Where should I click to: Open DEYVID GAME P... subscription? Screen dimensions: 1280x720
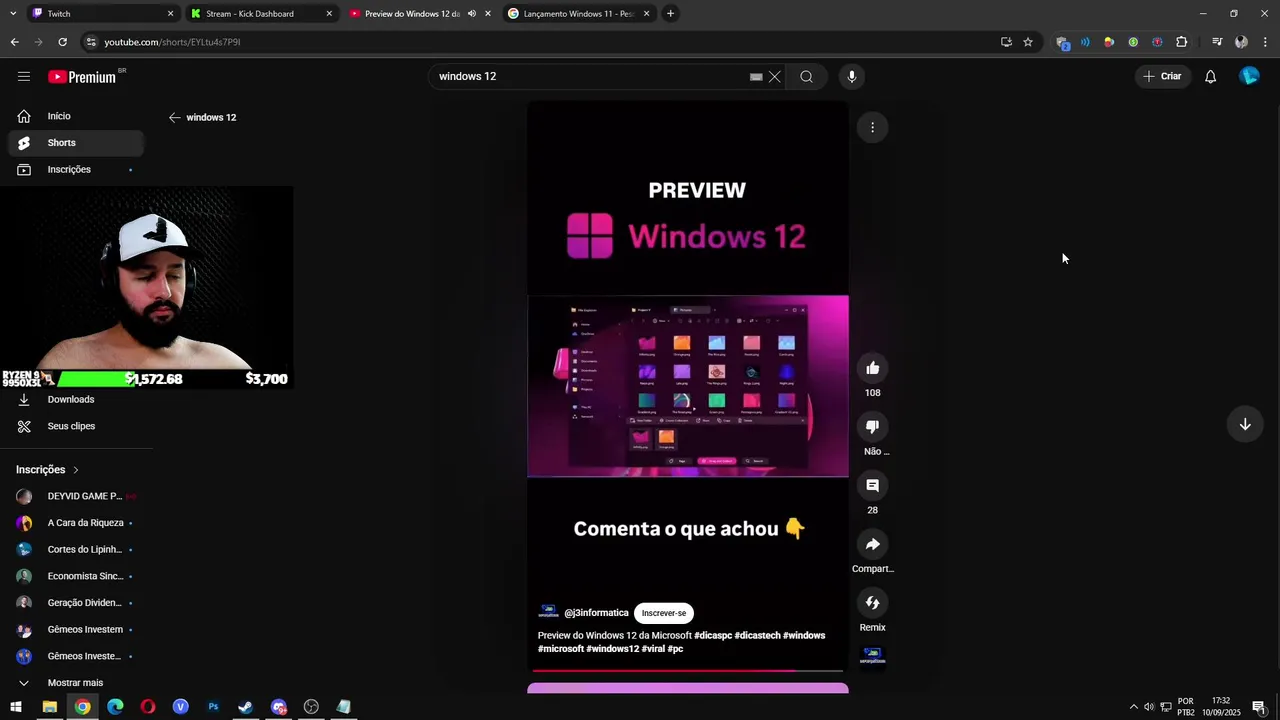click(76, 496)
